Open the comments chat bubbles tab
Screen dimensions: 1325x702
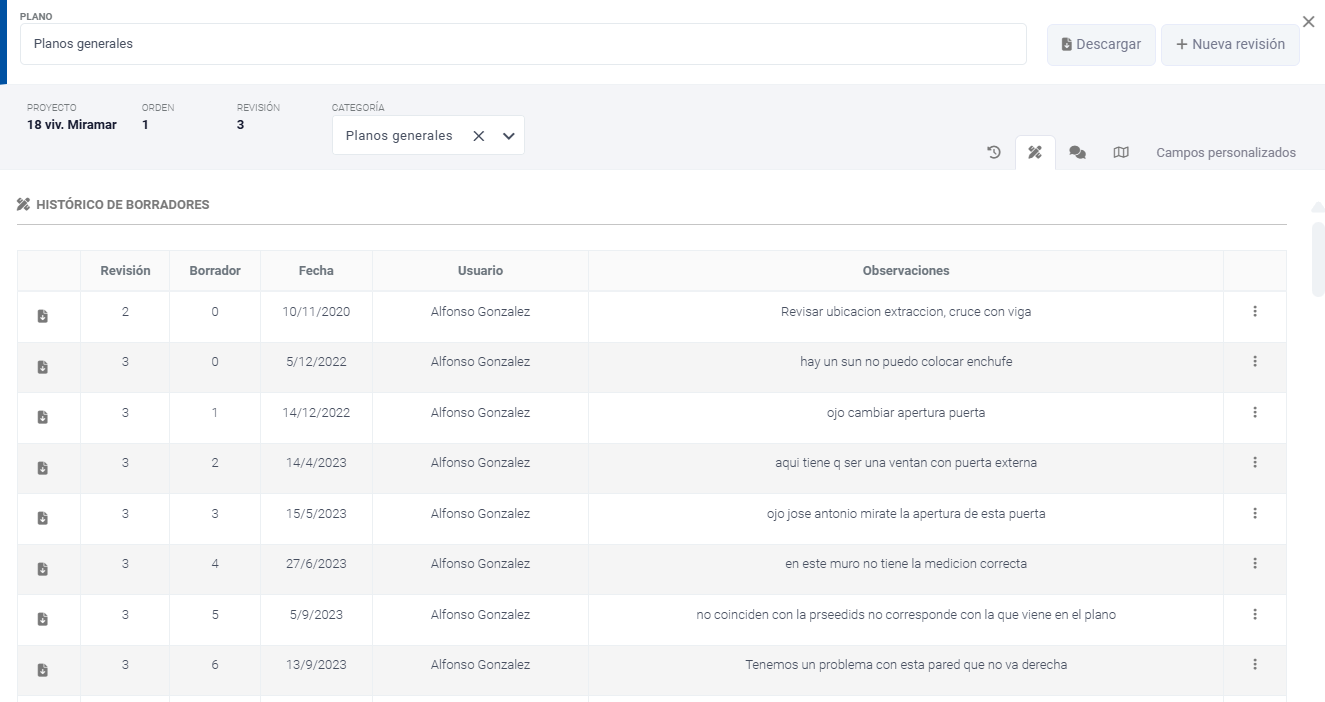pyautogui.click(x=1077, y=153)
